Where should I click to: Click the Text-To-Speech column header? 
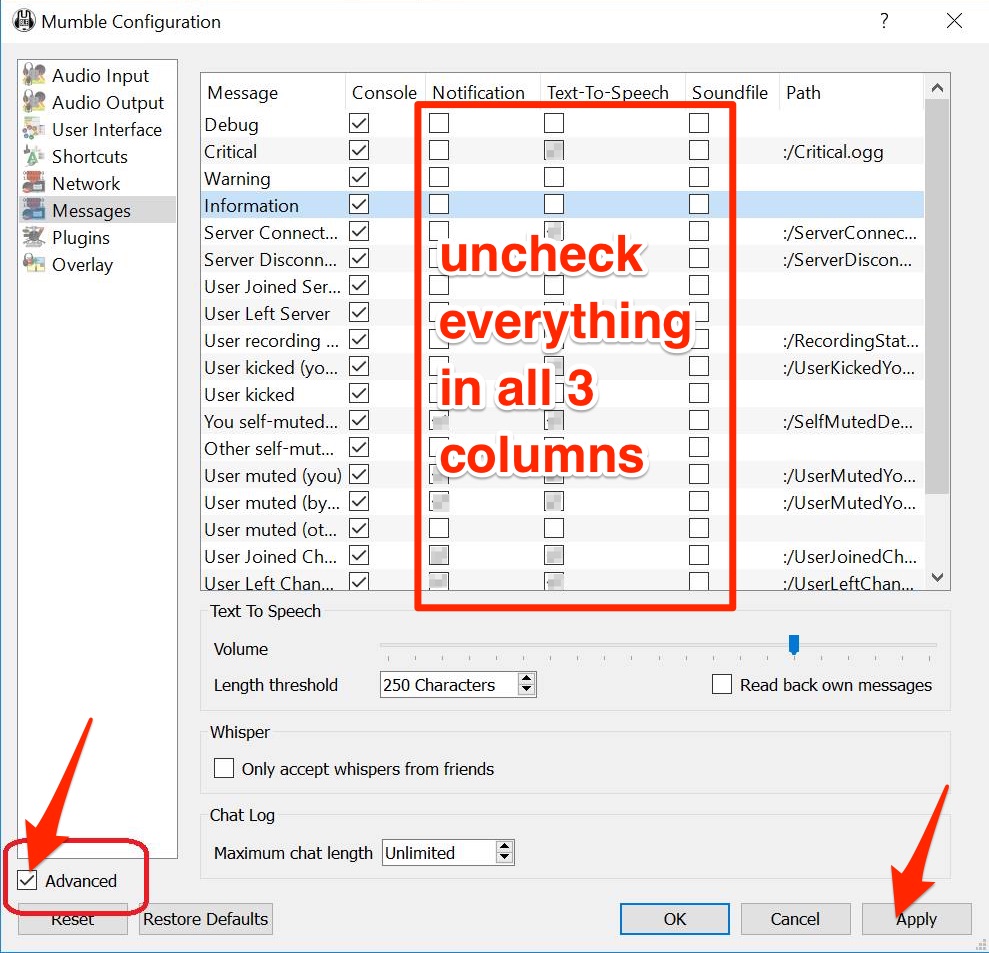(x=612, y=93)
